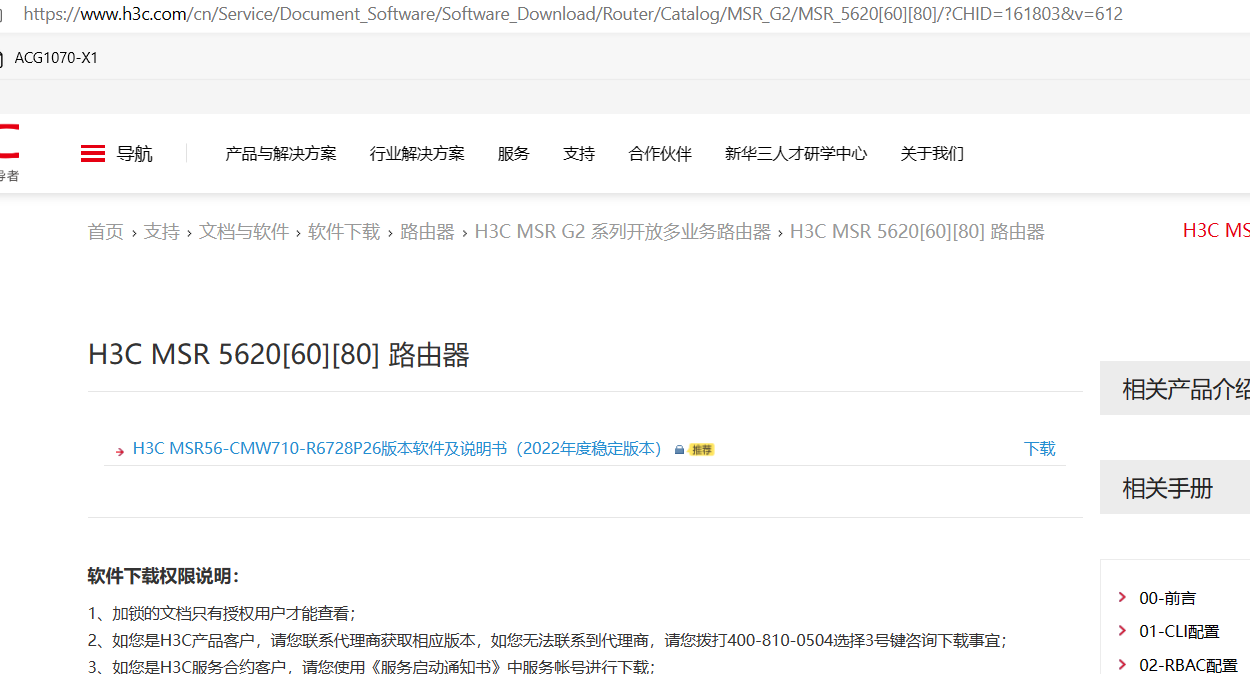Select the 相关产品介绍 panel header

click(1175, 389)
